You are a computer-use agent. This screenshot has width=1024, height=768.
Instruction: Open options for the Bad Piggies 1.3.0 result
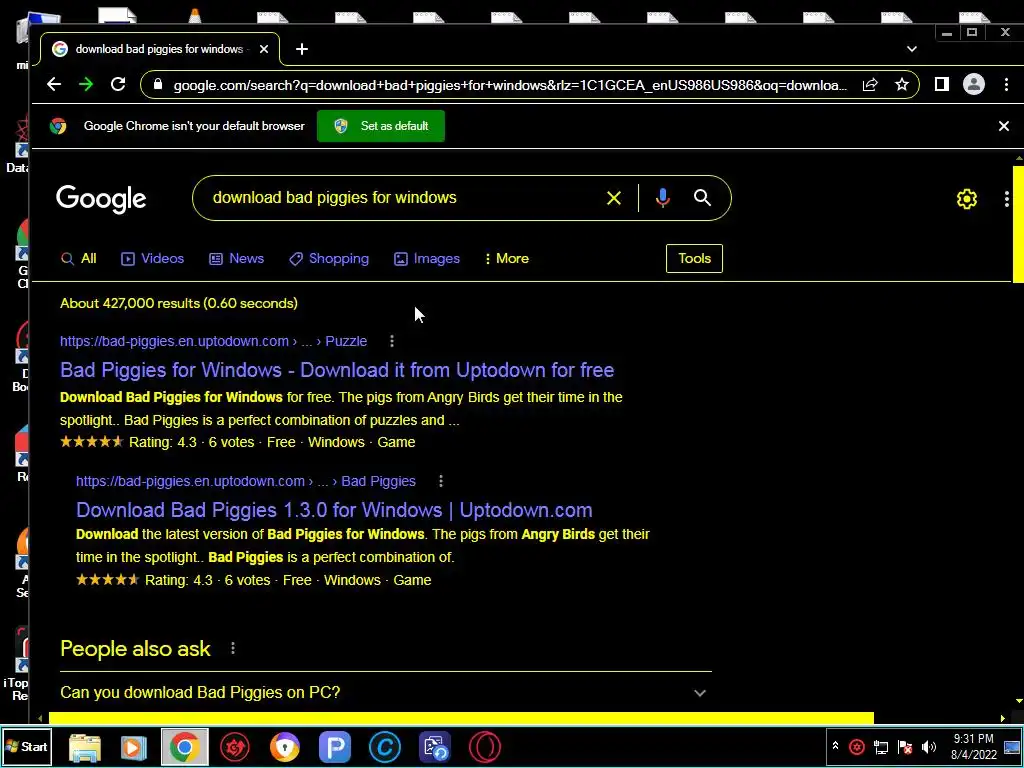point(441,481)
